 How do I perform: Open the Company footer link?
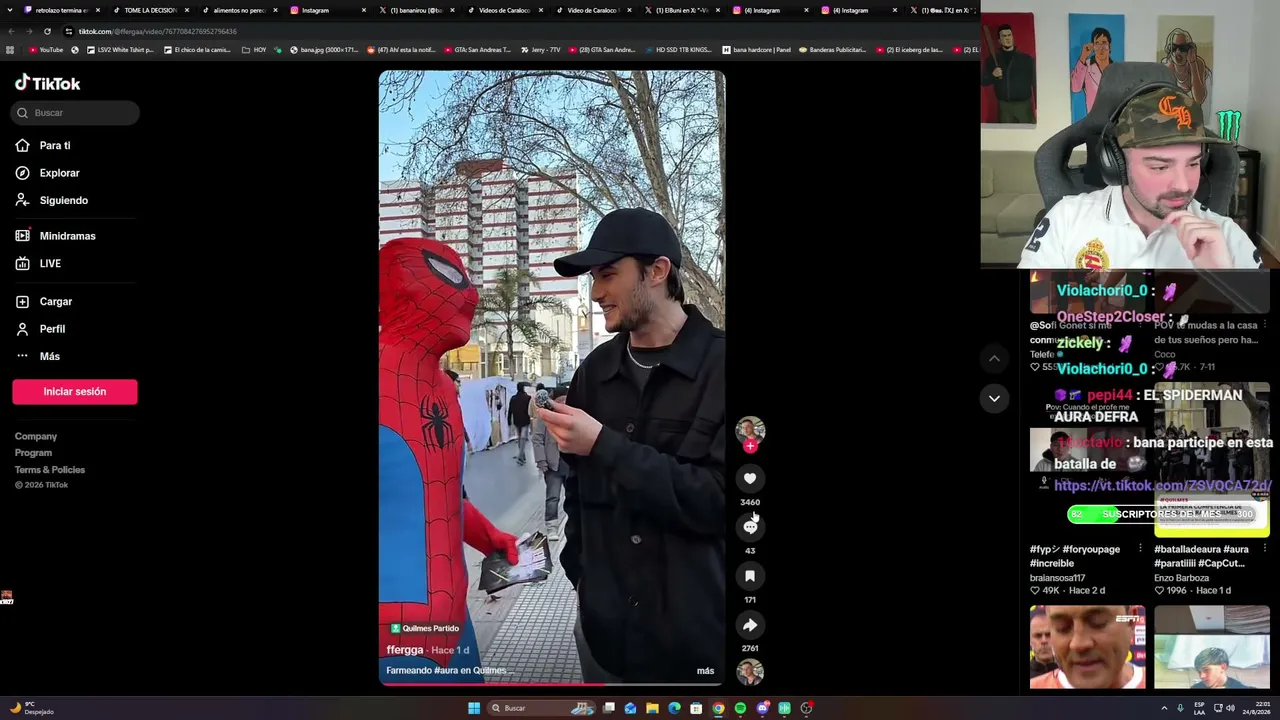pos(36,437)
